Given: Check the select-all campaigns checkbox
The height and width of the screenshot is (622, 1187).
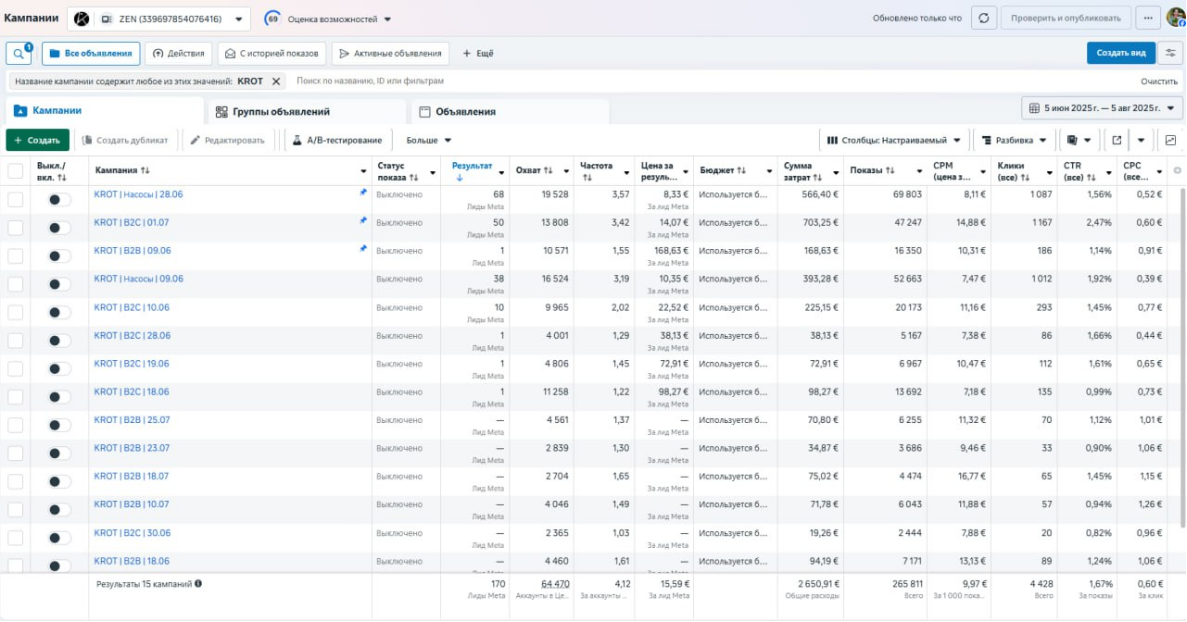Looking at the screenshot, I should click(15, 171).
